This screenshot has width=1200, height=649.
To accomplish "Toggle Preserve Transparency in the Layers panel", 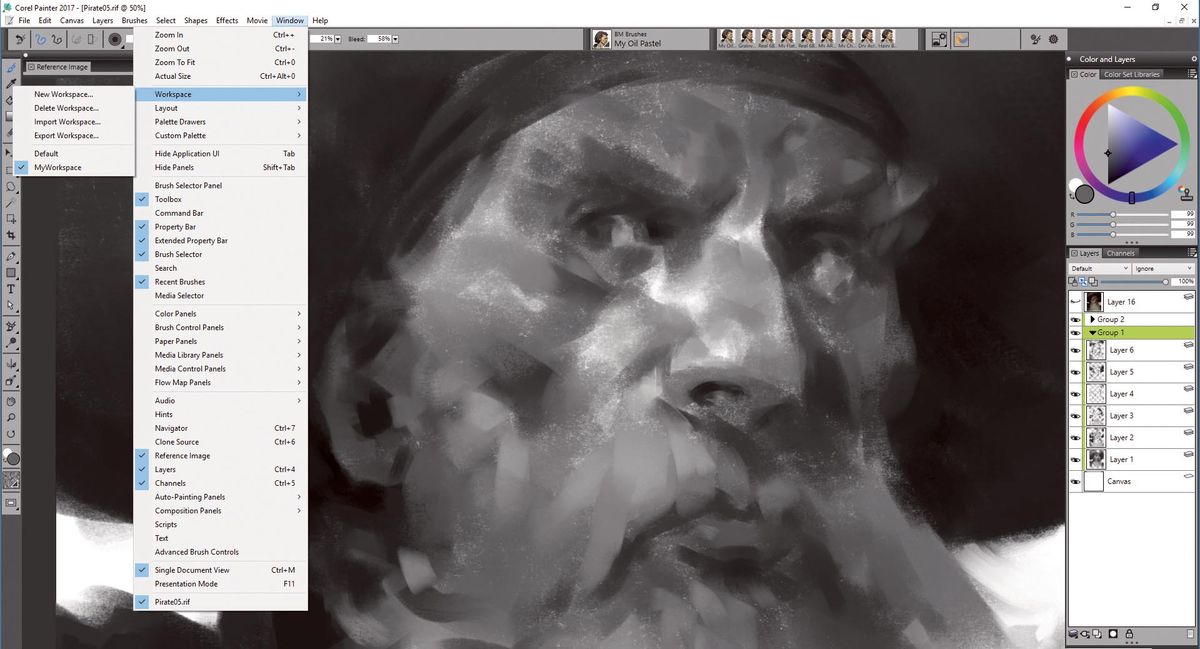I will (1074, 281).
